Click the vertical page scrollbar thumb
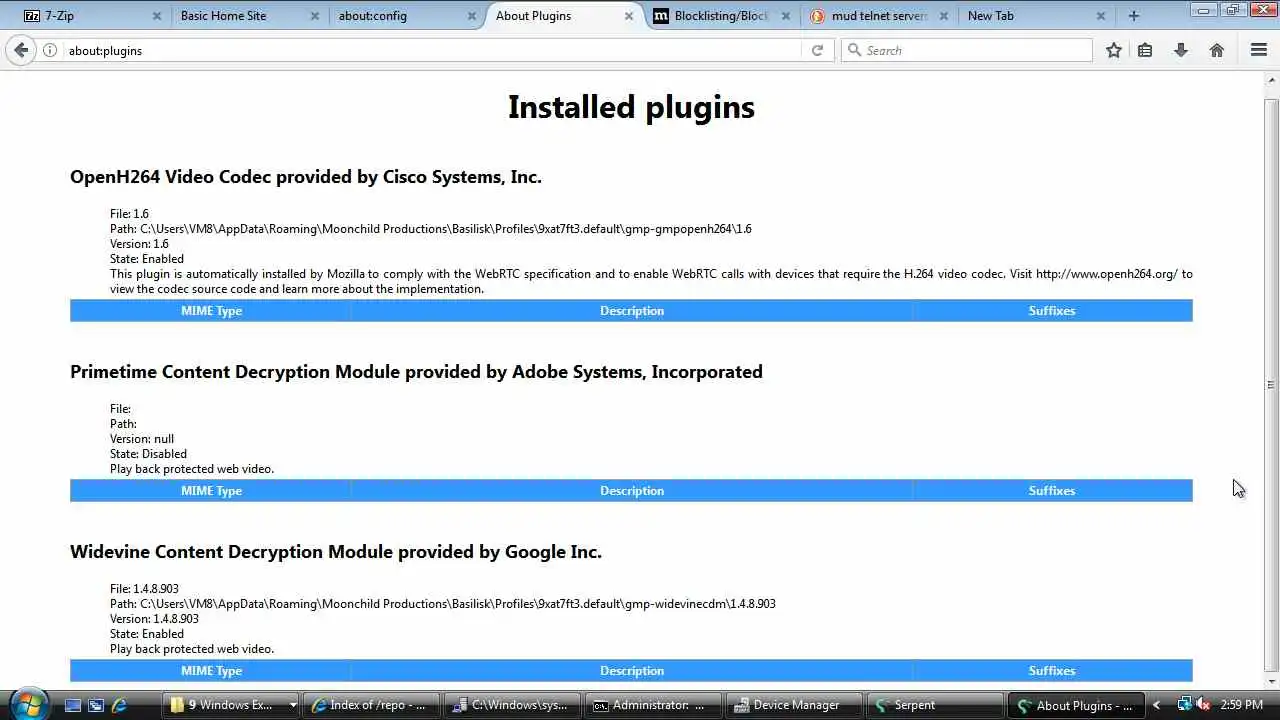1280x720 pixels. [1271, 385]
